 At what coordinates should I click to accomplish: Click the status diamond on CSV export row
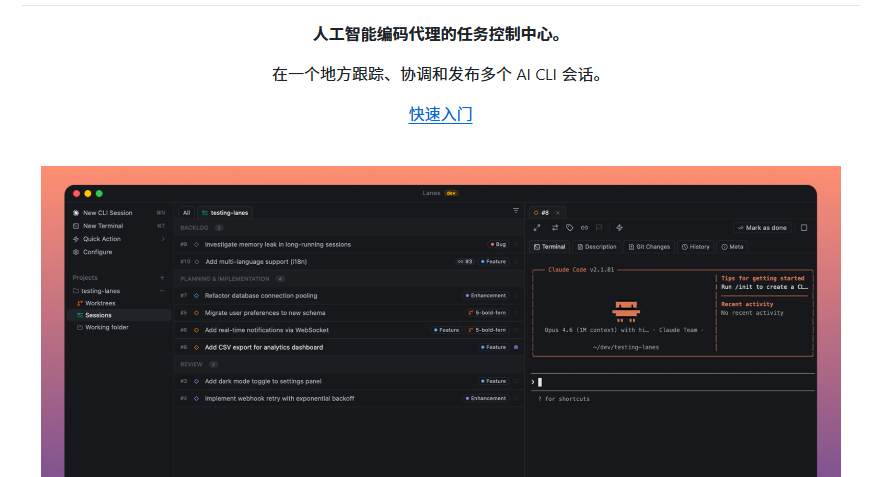pos(196,347)
